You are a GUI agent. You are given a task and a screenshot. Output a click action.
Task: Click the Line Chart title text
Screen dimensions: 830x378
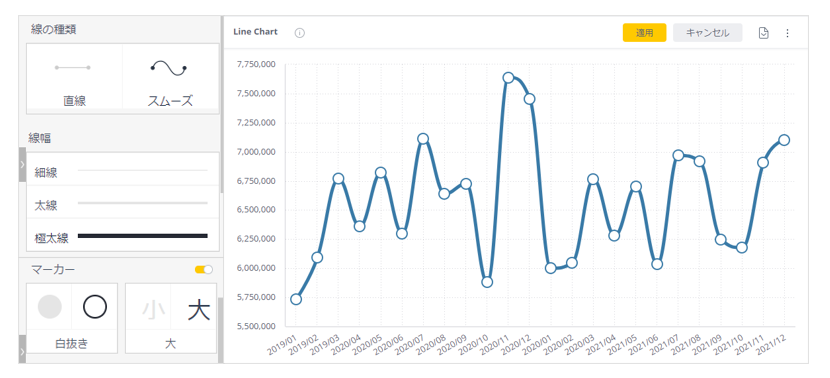click(x=255, y=32)
